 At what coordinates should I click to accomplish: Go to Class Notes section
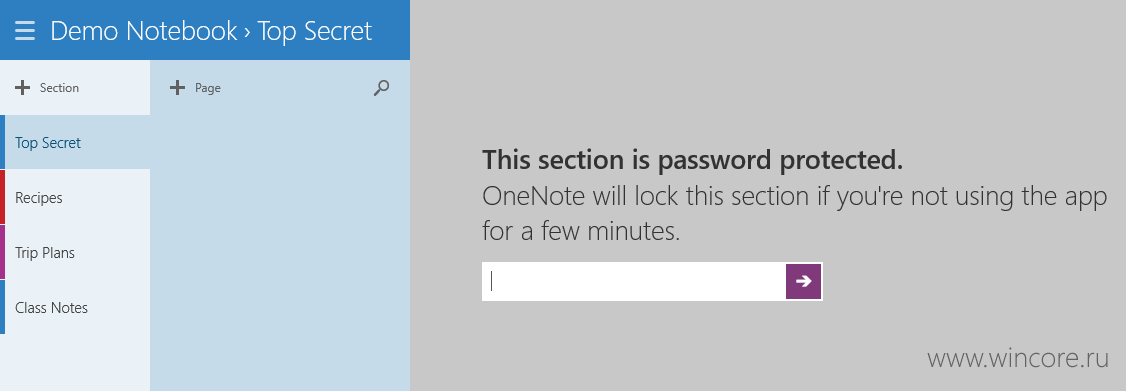pyautogui.click(x=75, y=307)
